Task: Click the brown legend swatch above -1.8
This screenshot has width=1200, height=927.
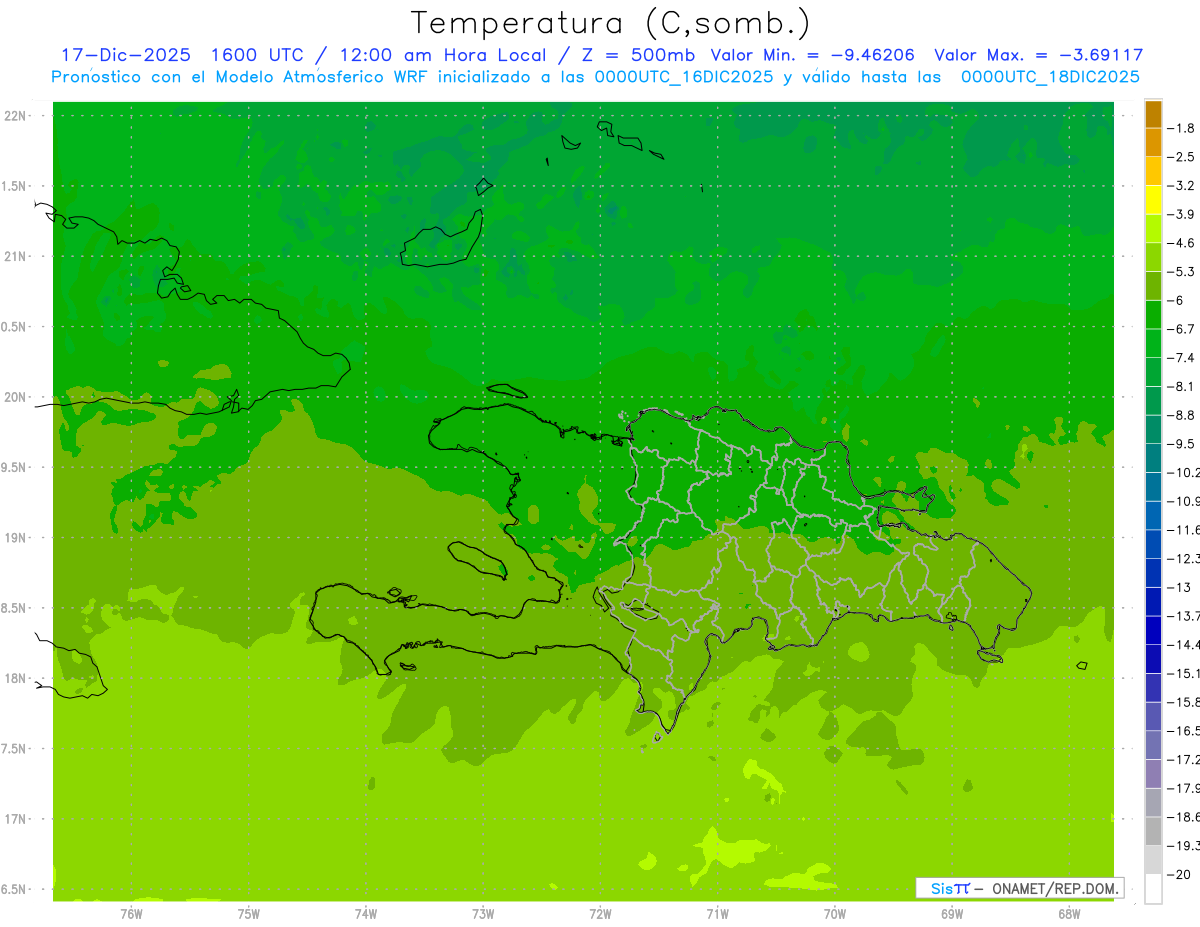Action: [x=1153, y=114]
